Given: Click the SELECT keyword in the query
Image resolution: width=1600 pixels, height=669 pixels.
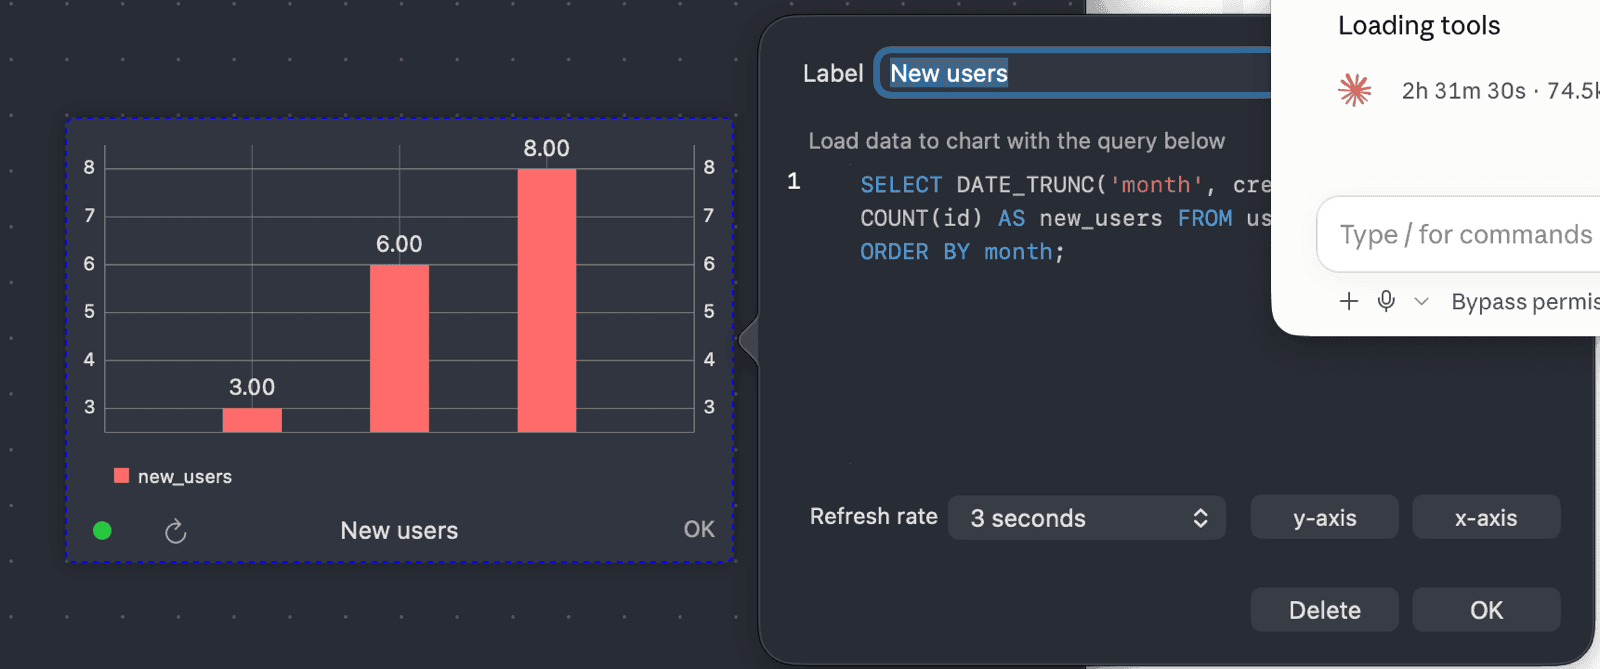Looking at the screenshot, I should [901, 185].
